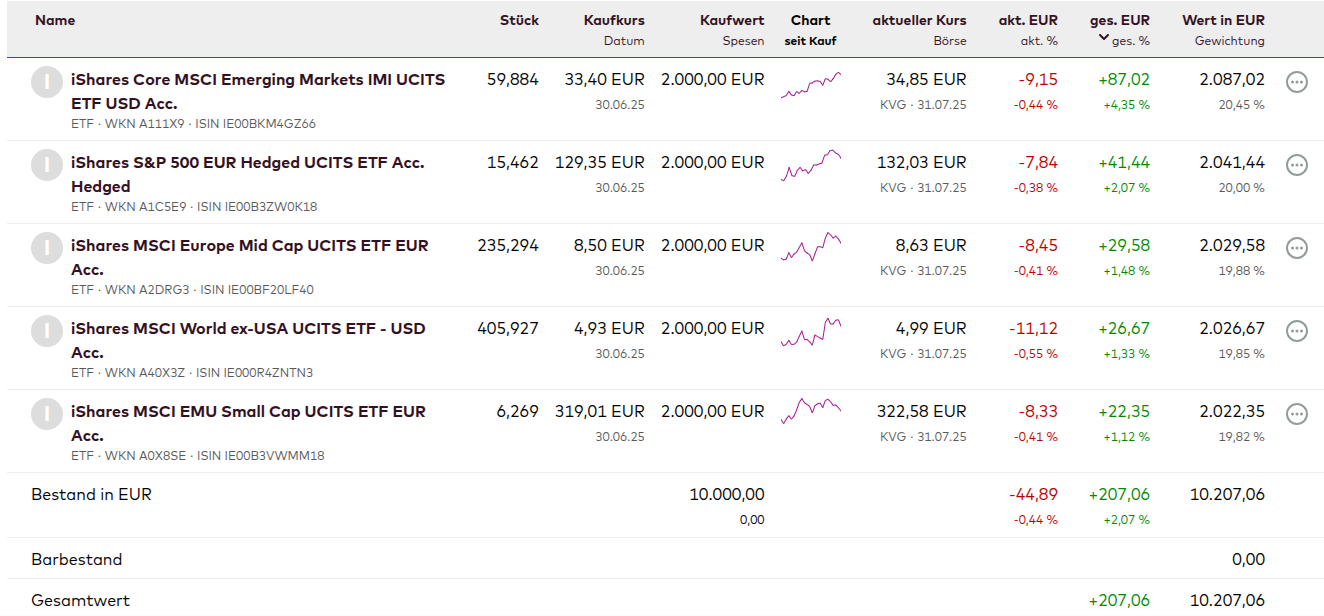Toggle sort arrow on ges. EUR column
1324x616 pixels.
(x=1103, y=38)
